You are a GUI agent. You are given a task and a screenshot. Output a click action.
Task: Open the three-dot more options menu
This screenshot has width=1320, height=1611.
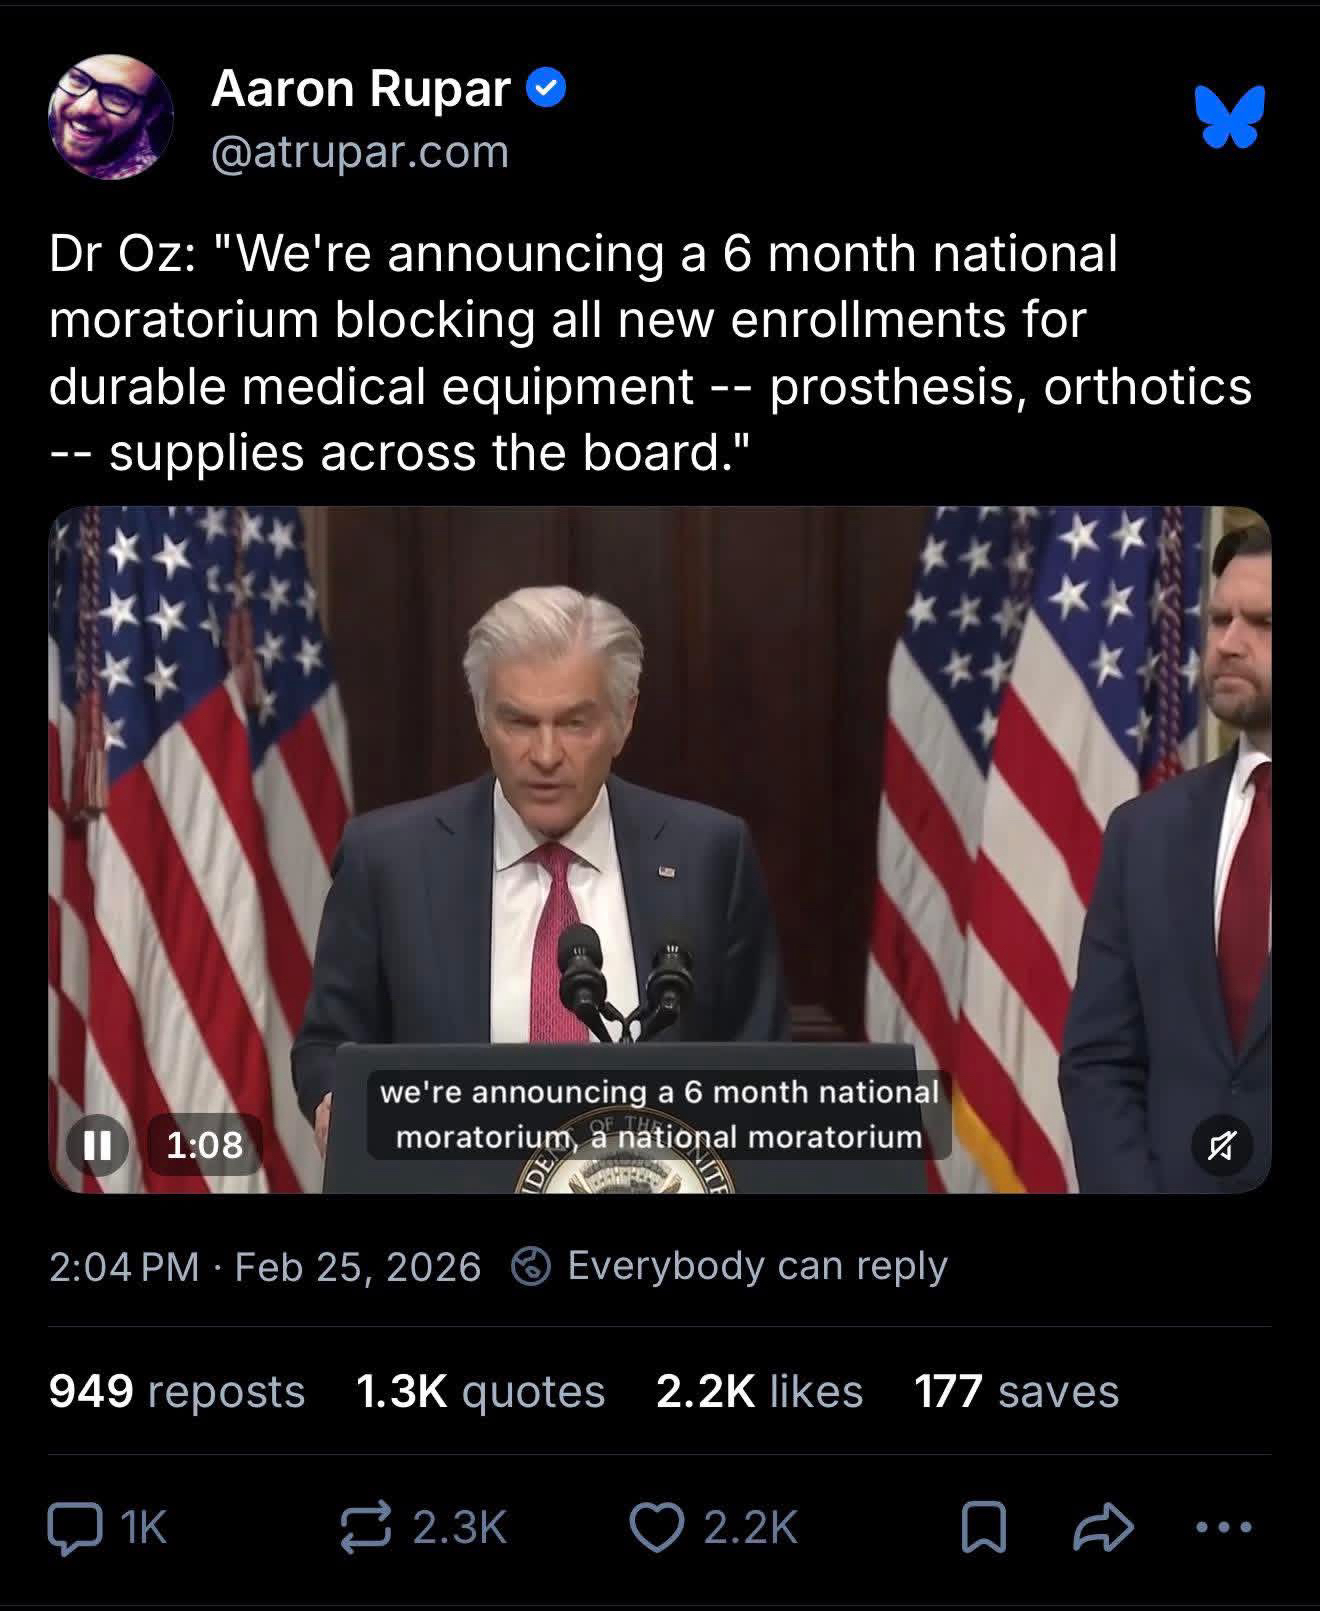[x=1223, y=1527]
